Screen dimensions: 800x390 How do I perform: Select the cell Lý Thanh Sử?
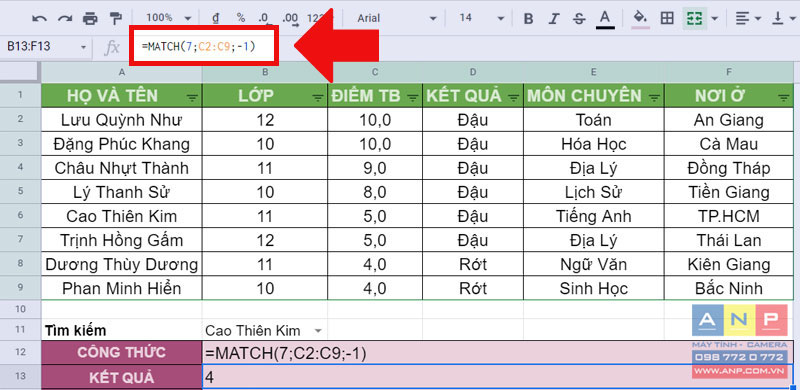pos(121,192)
